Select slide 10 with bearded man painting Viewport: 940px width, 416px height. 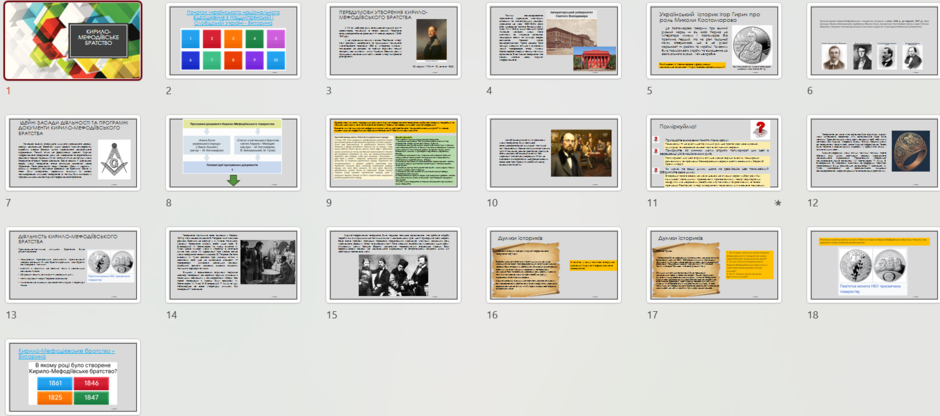click(553, 153)
